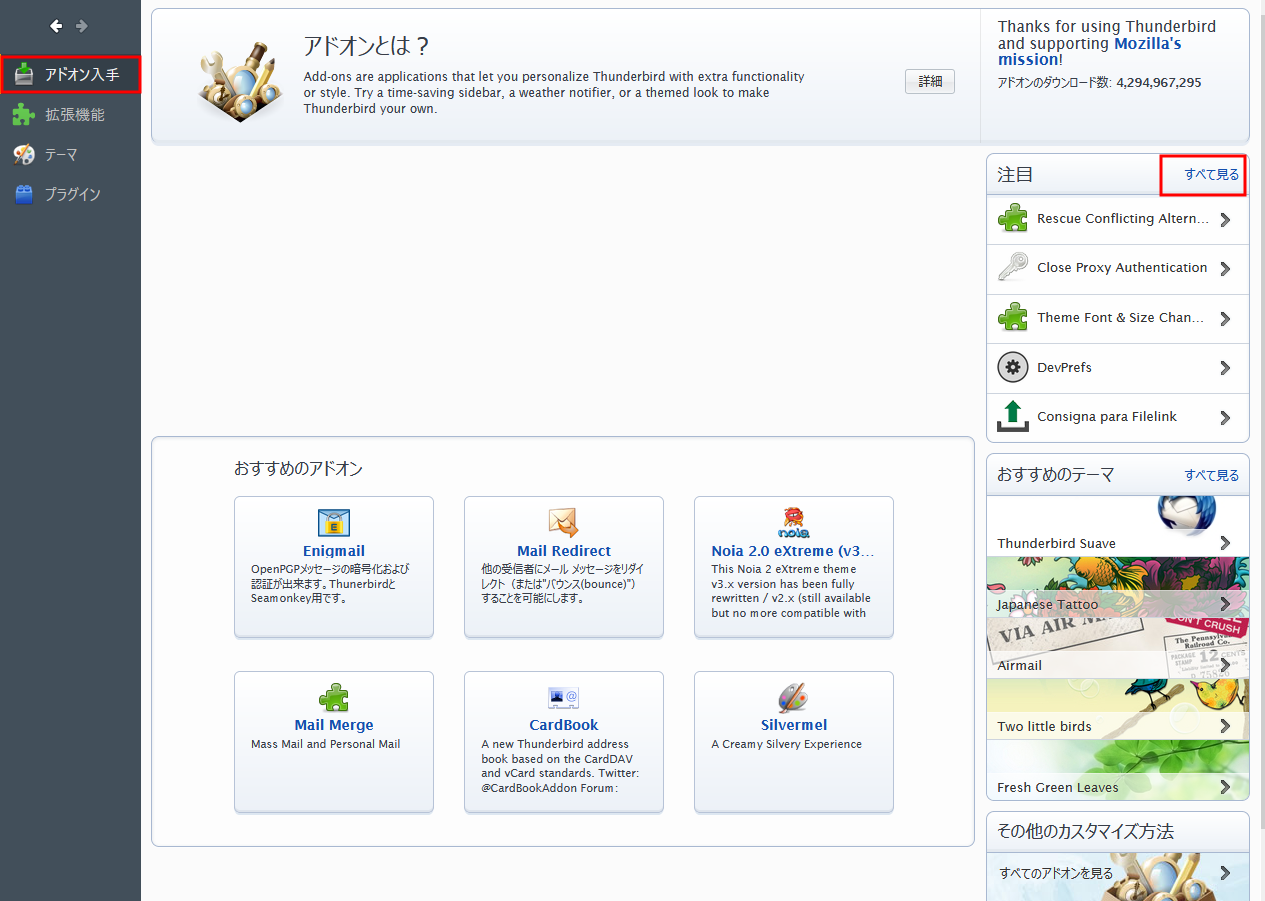1265x901 pixels.
Task: Open the Silvermel title link
Action: (x=793, y=725)
